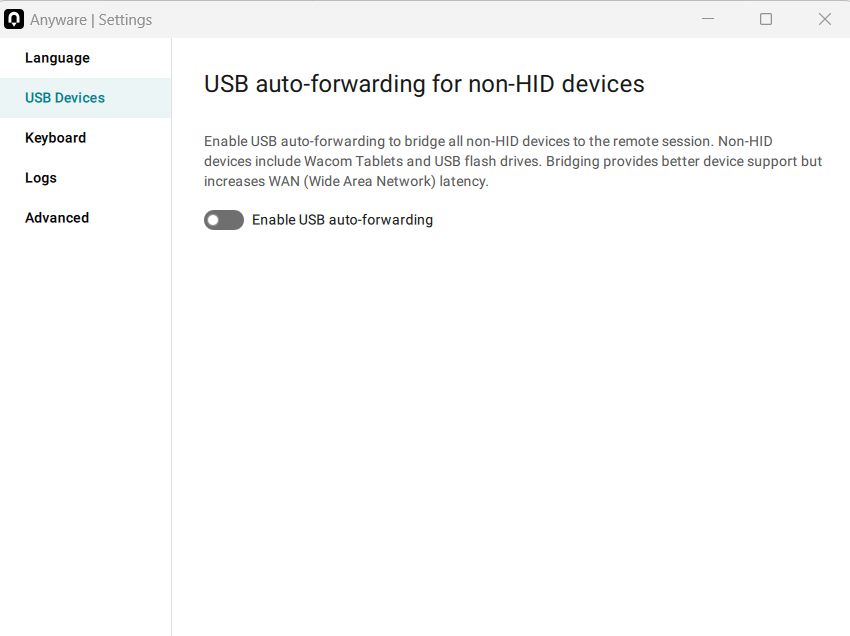Click the 'USB auto-forwarding for non-HID devices' heading
This screenshot has width=850, height=636.
click(424, 84)
